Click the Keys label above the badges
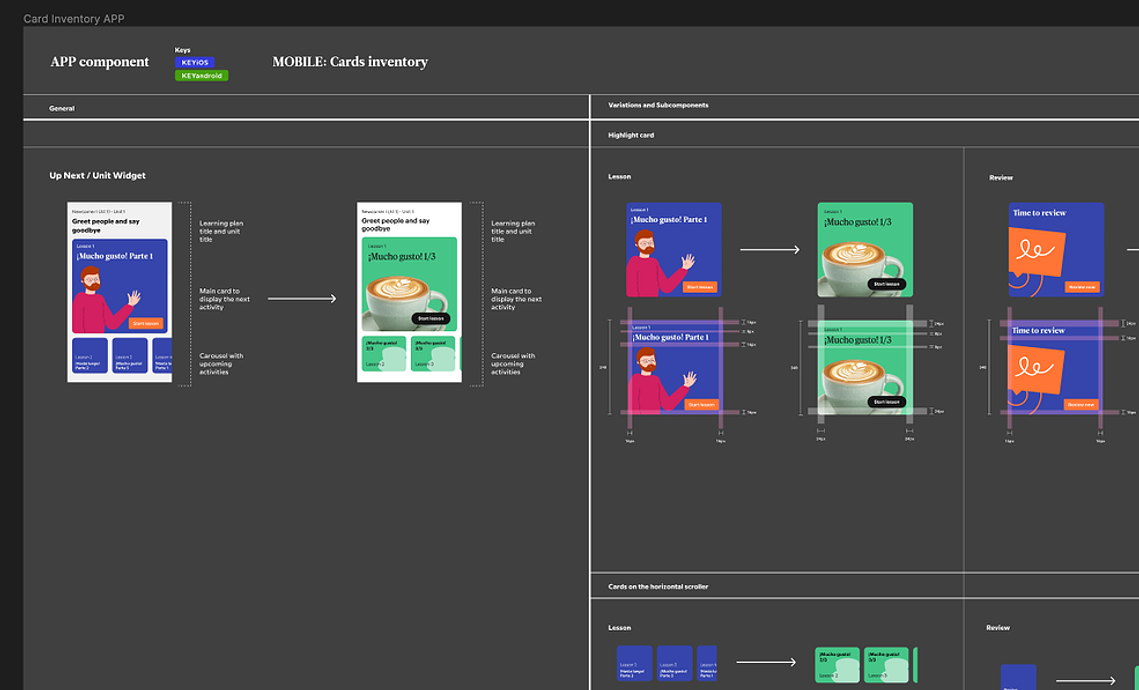Viewport: 1139px width, 690px height. [x=182, y=50]
